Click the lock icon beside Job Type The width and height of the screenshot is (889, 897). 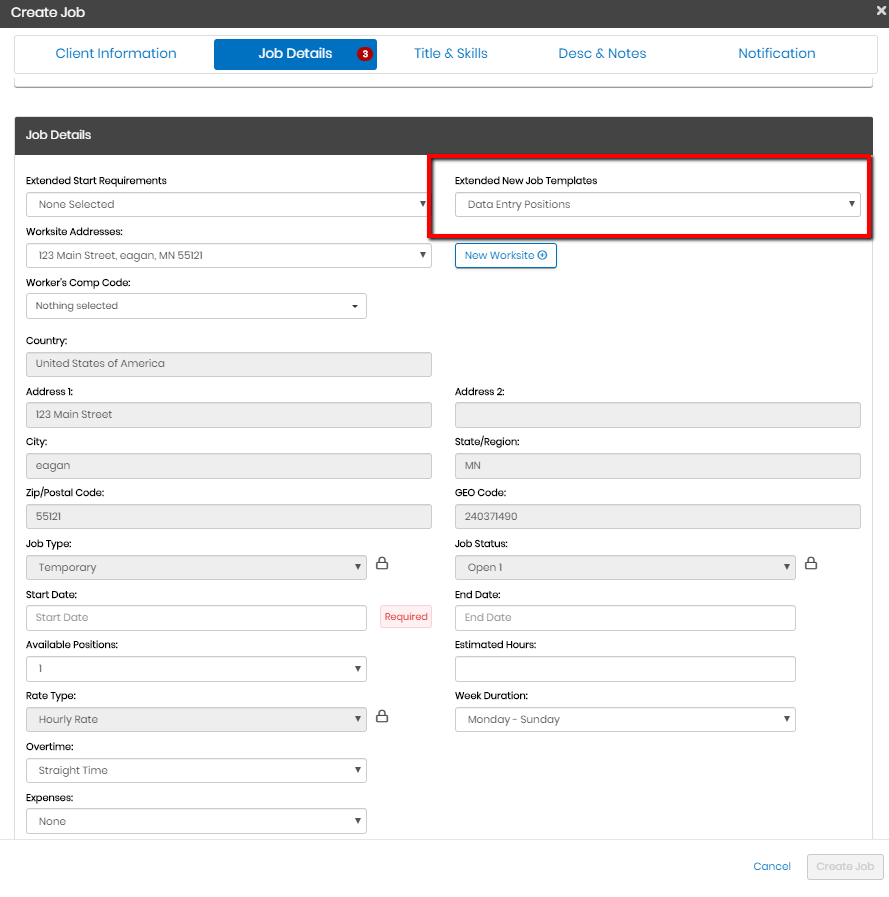click(x=382, y=564)
